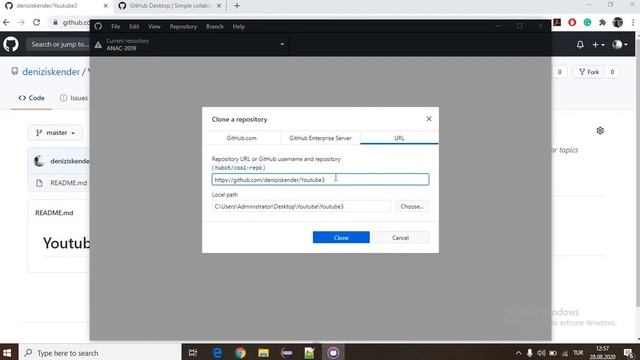
Task: Click the GitHub Desktop logo icon in title bar
Action: 98,27
